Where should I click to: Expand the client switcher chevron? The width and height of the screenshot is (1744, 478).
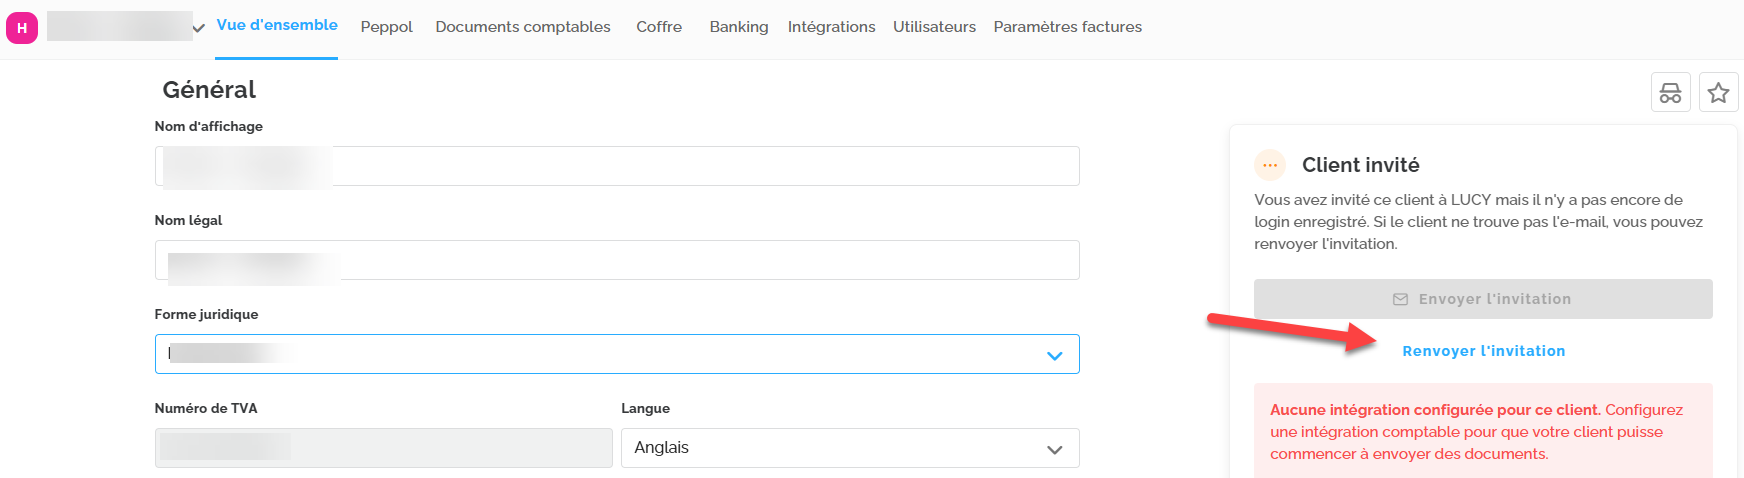(198, 28)
